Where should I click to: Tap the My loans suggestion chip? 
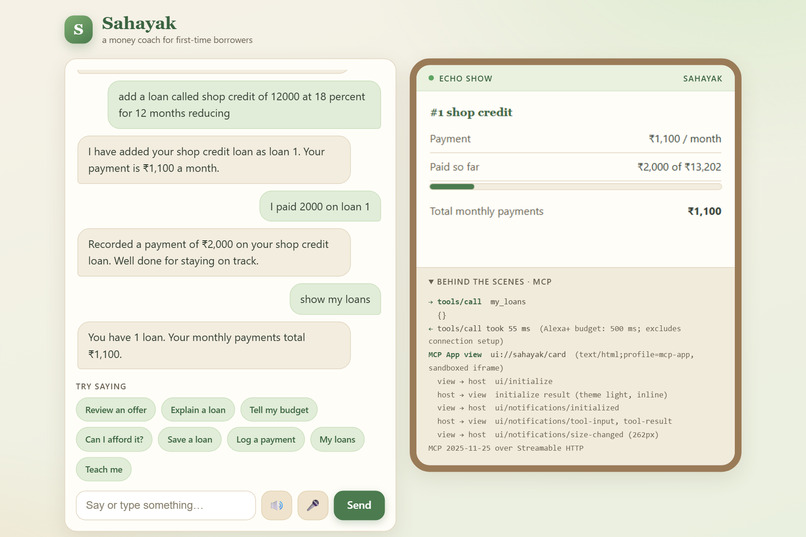pos(337,439)
